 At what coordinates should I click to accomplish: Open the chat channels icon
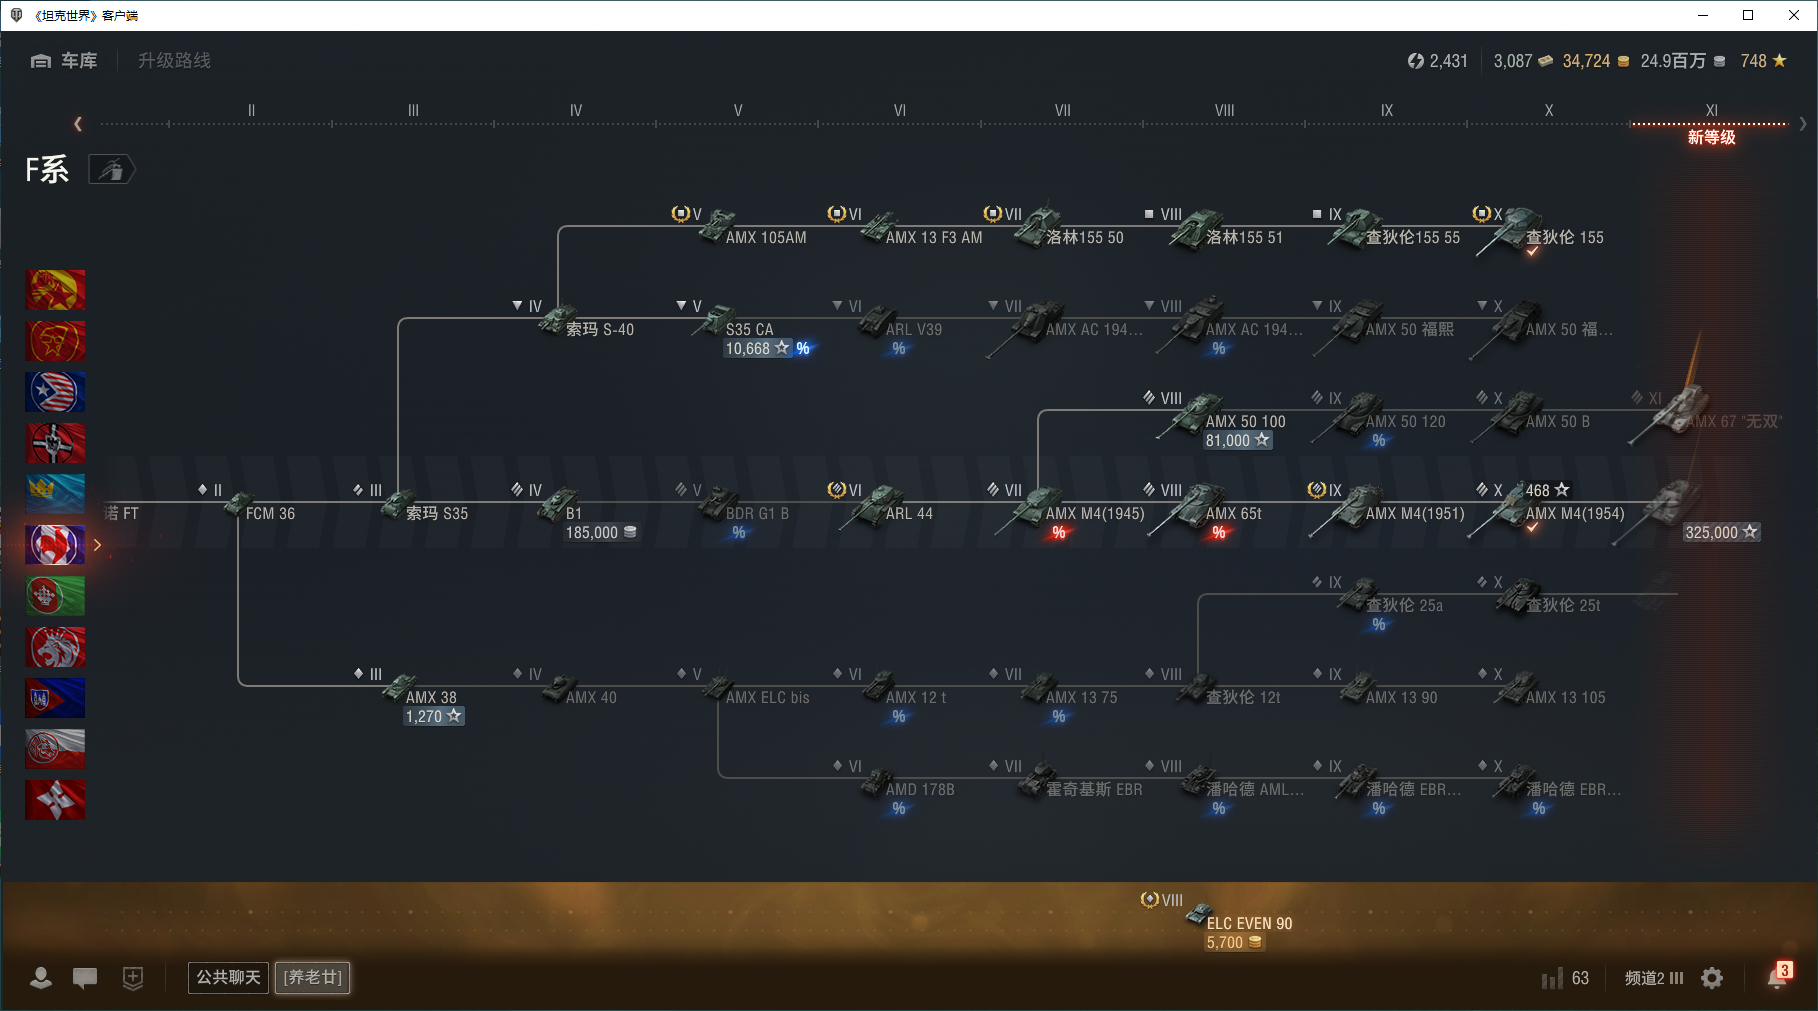(85, 978)
